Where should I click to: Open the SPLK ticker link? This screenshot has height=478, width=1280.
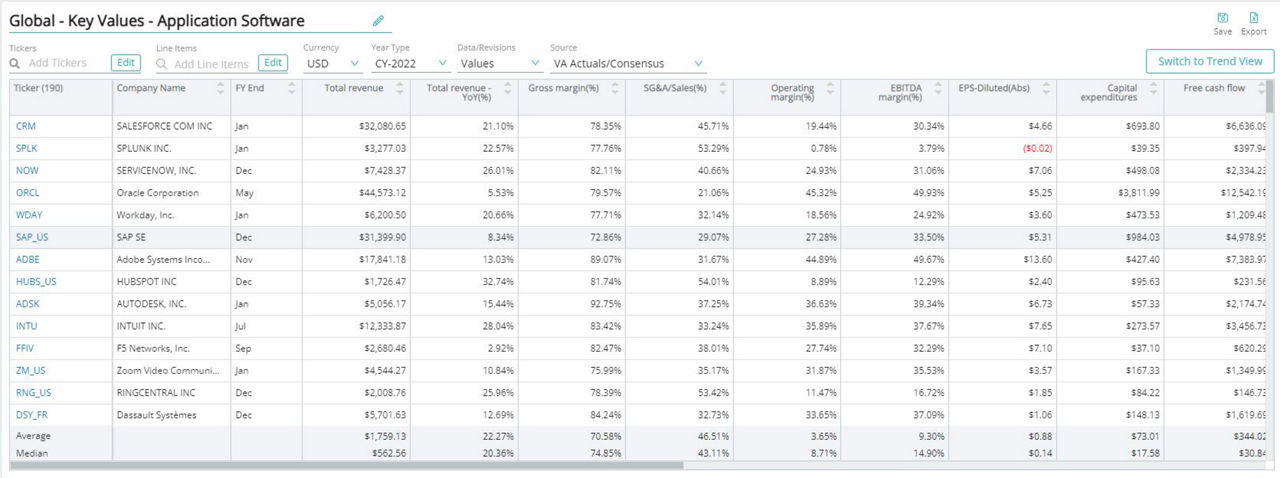[27, 148]
